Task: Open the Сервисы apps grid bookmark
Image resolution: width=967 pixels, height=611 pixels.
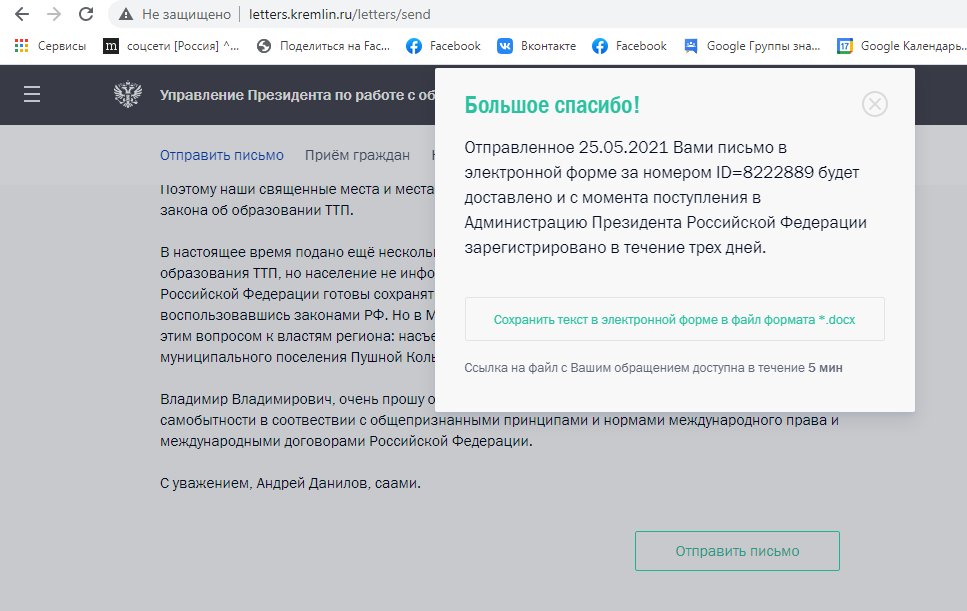Action: (50, 46)
